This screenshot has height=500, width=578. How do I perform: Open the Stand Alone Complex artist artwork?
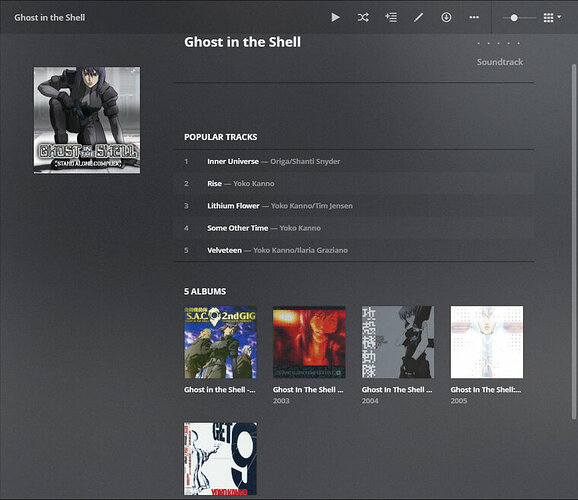[87, 120]
